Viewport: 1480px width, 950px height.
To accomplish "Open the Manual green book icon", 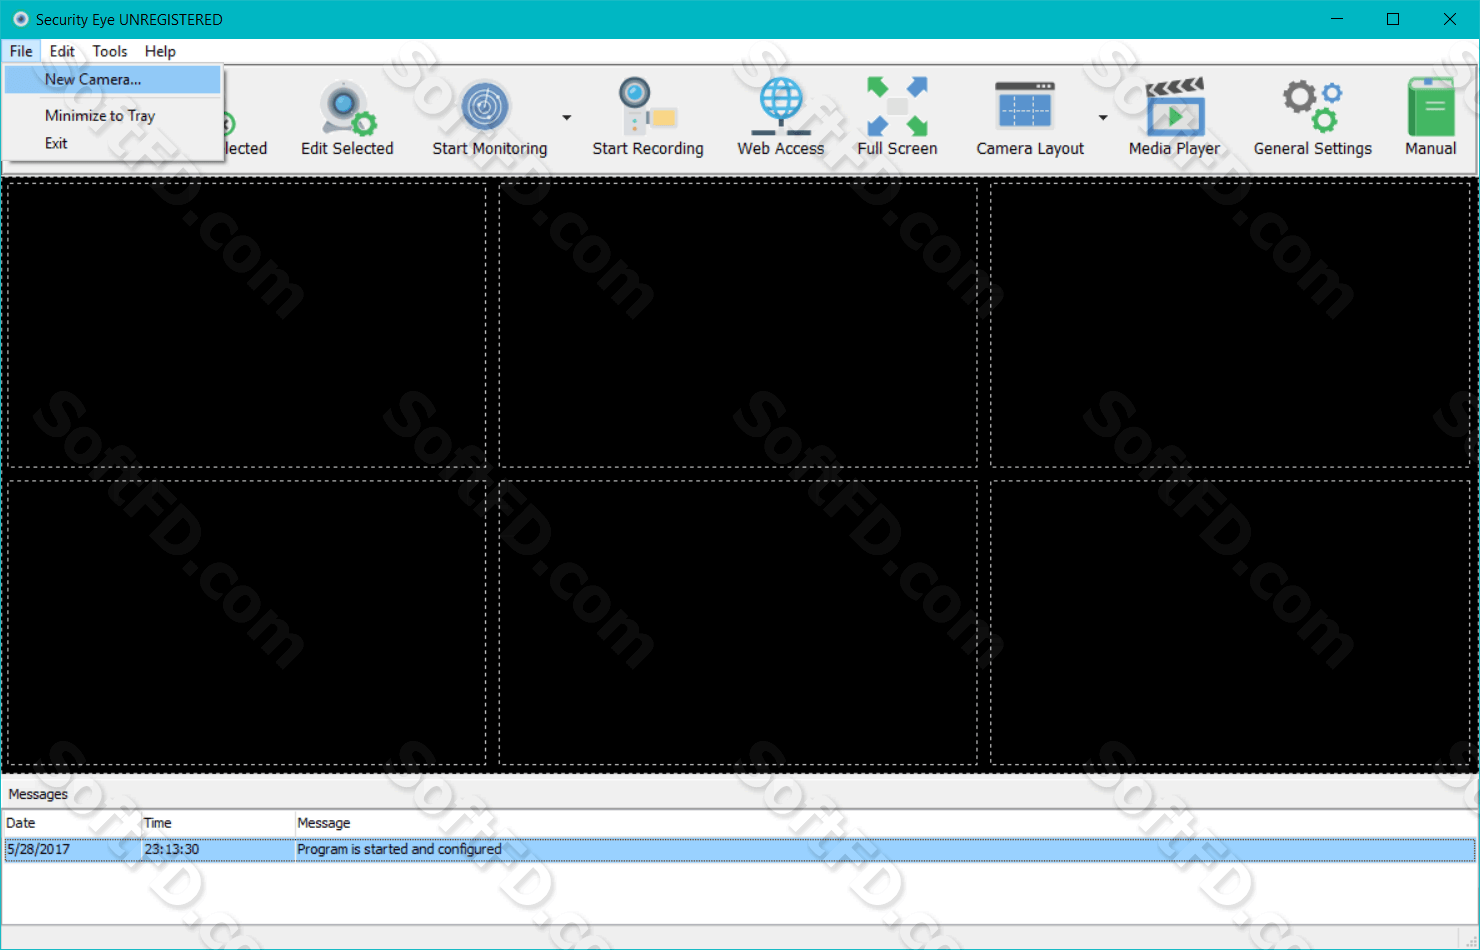I will click(x=1431, y=107).
